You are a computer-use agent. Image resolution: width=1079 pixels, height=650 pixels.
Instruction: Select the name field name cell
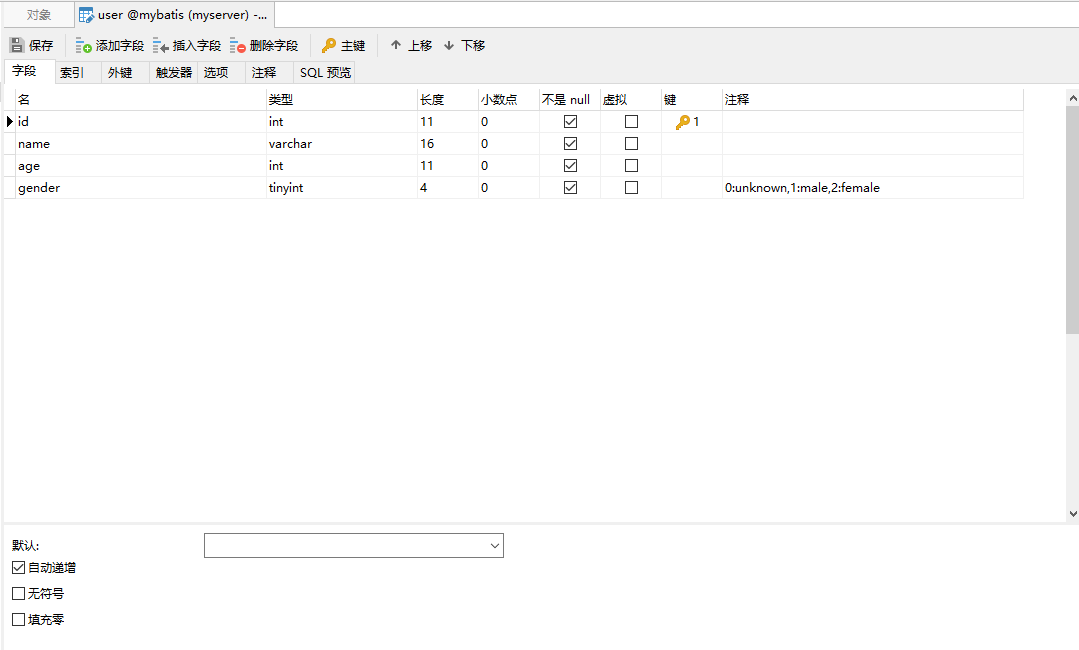pyautogui.click(x=140, y=144)
